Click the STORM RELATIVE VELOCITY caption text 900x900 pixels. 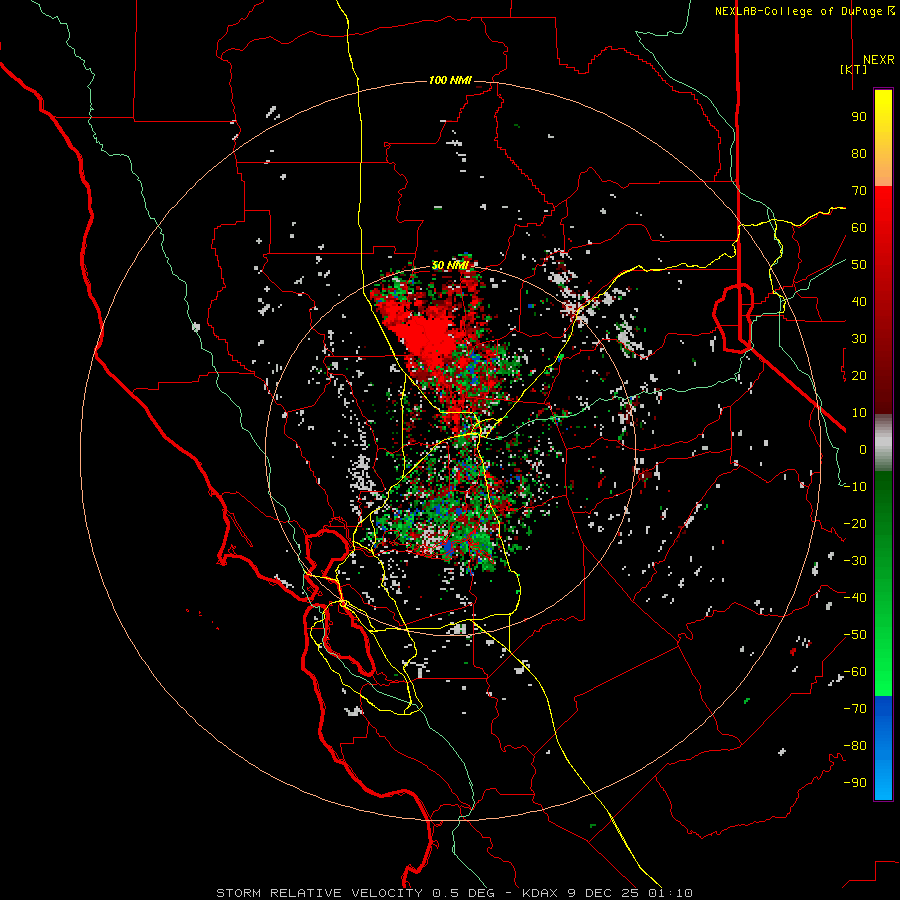click(319, 893)
